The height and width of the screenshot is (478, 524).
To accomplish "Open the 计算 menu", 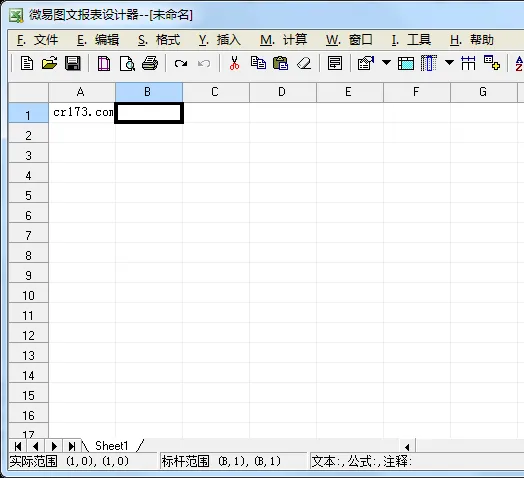I will click(x=284, y=40).
